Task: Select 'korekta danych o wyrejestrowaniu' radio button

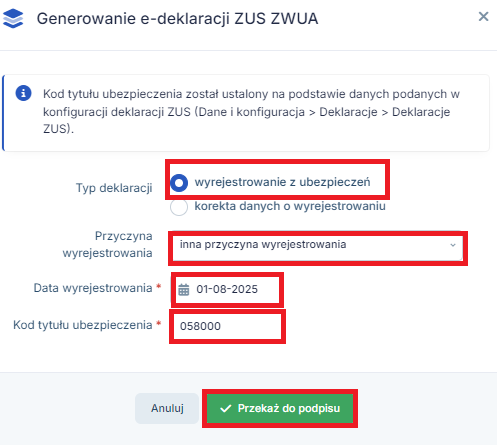Action: (x=179, y=207)
